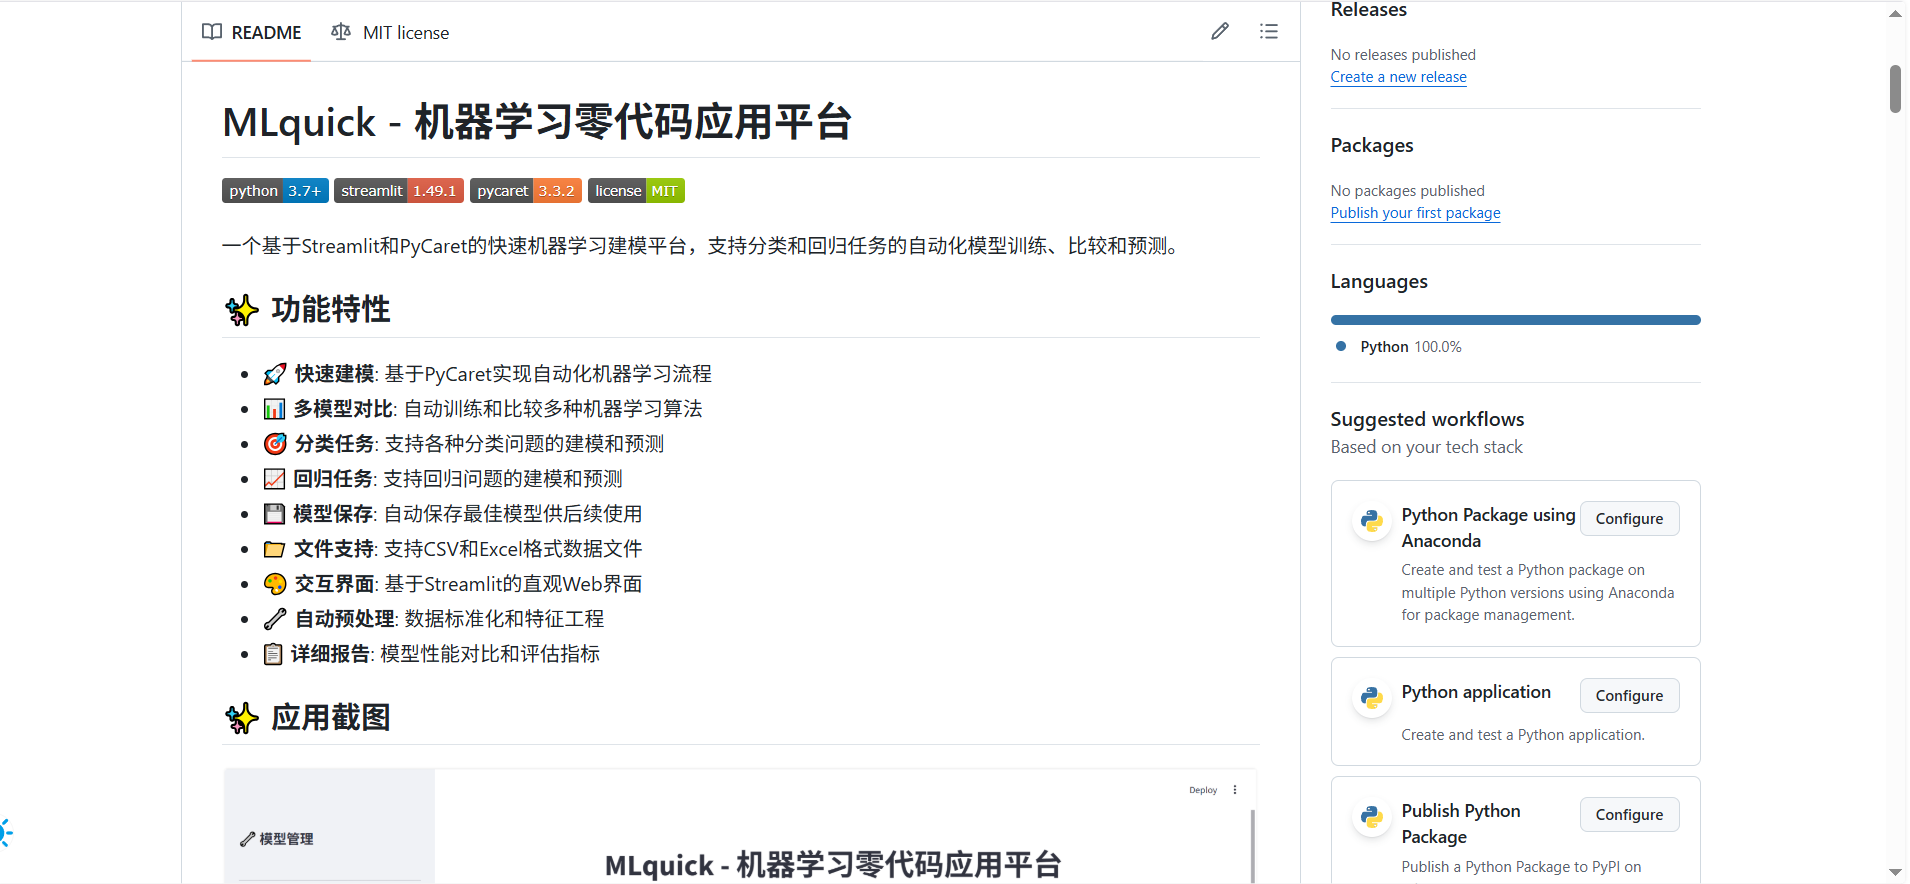
Task: Click the scrollbar up arrow
Action: click(1895, 14)
